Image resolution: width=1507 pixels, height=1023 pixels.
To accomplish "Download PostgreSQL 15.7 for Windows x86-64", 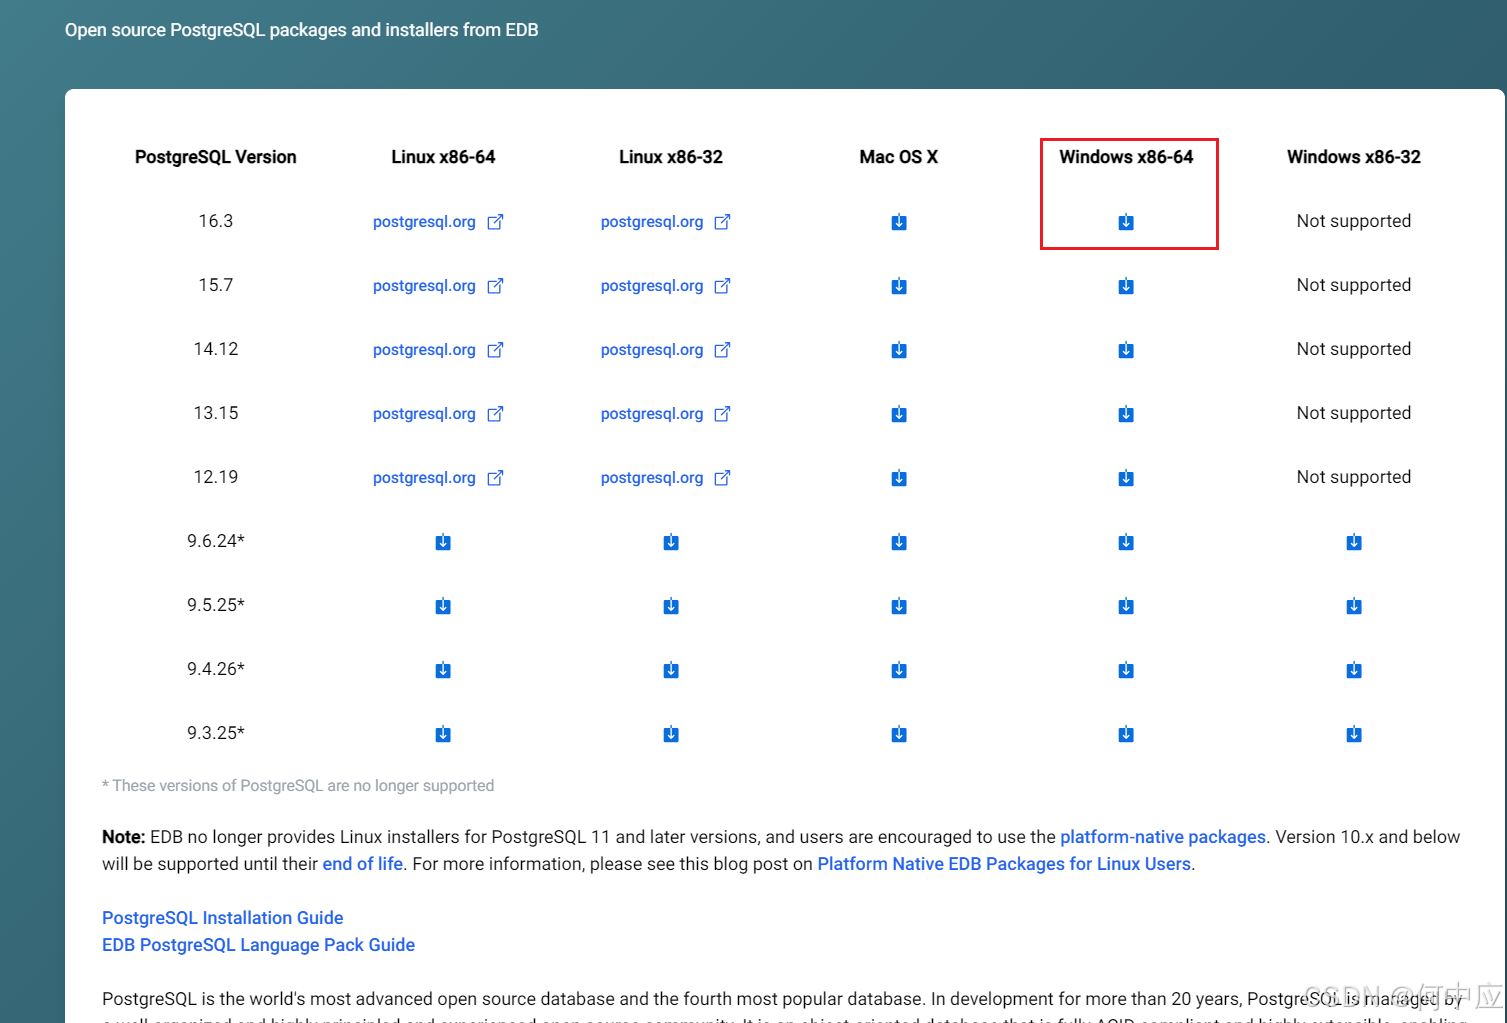I will pyautogui.click(x=1126, y=286).
